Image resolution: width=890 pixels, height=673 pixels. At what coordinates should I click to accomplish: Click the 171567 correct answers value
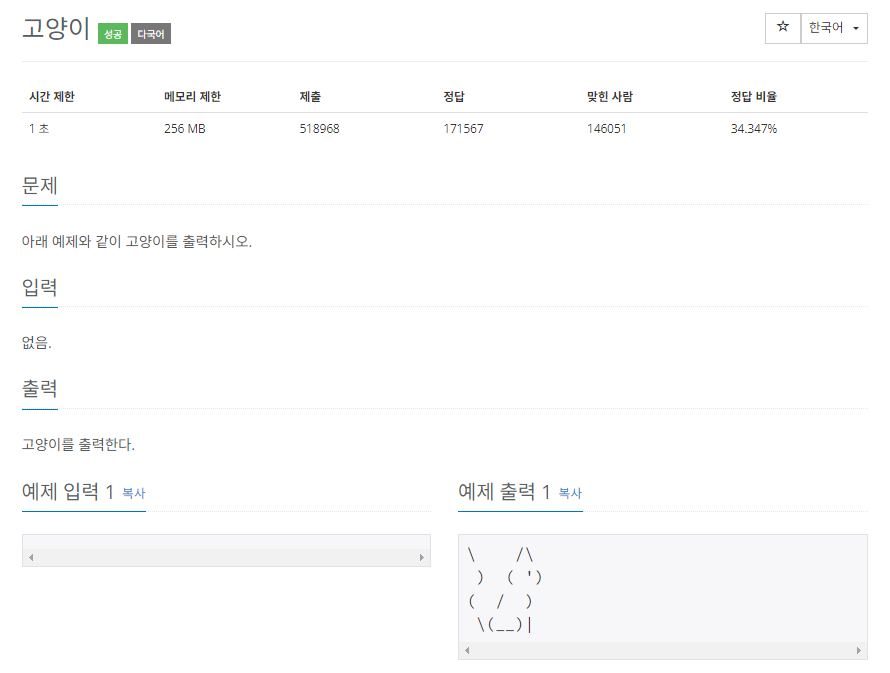[x=463, y=129]
